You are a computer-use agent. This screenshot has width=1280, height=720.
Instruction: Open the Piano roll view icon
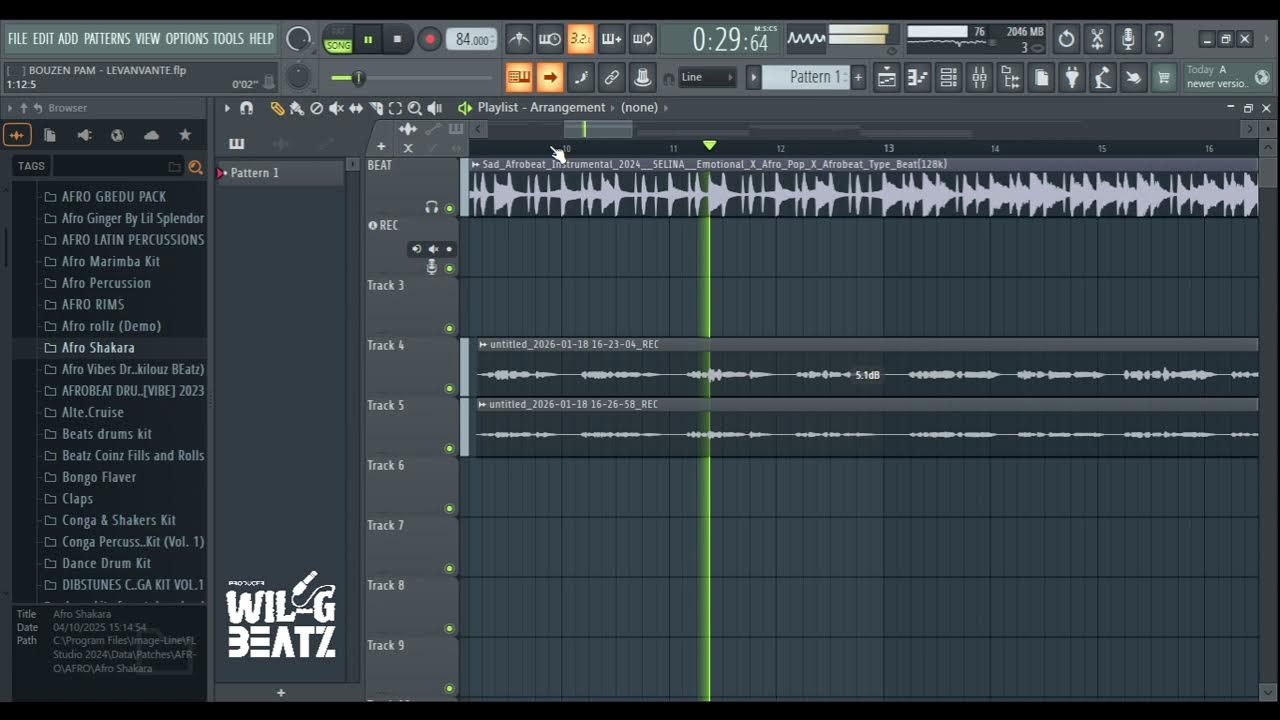tap(917, 77)
